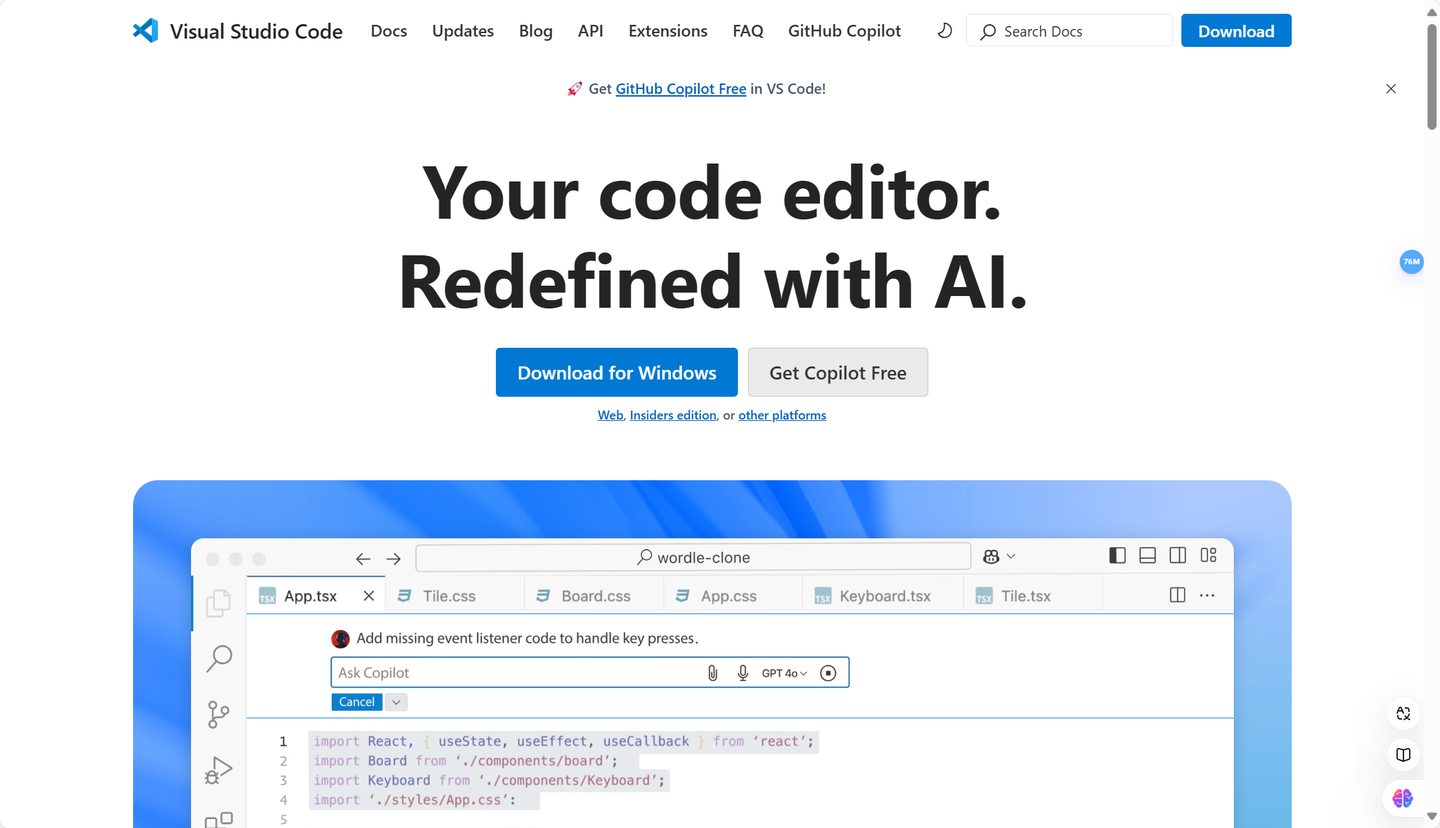Close the App.tsx tab
The width and height of the screenshot is (1440, 828).
pos(368,596)
